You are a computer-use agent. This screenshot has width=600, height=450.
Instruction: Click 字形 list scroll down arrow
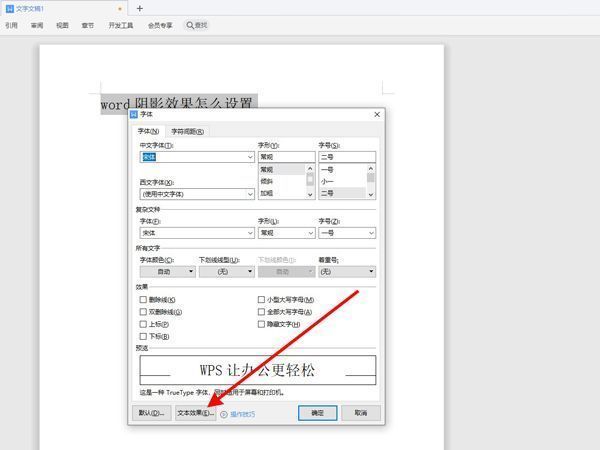click(x=310, y=194)
